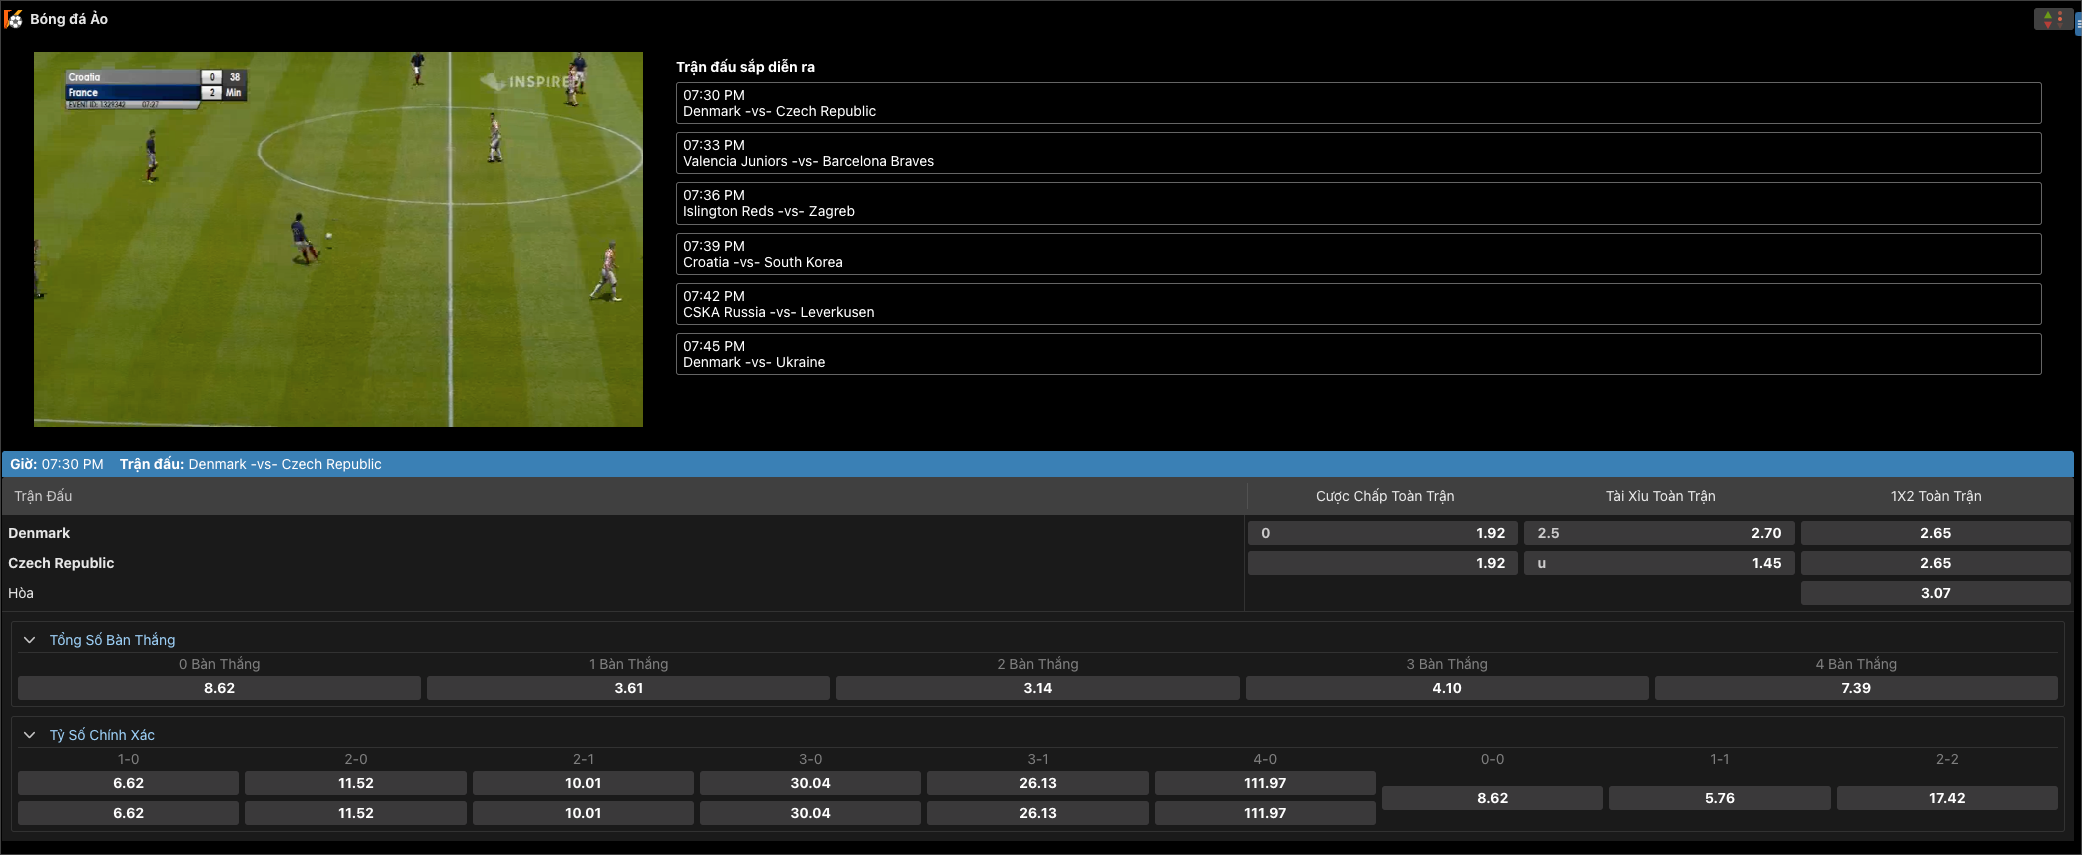This screenshot has width=2082, height=855.
Task: Select the 07:33 PM Valencia Juniors vs Barcelona Braves match
Action: (x=1357, y=153)
